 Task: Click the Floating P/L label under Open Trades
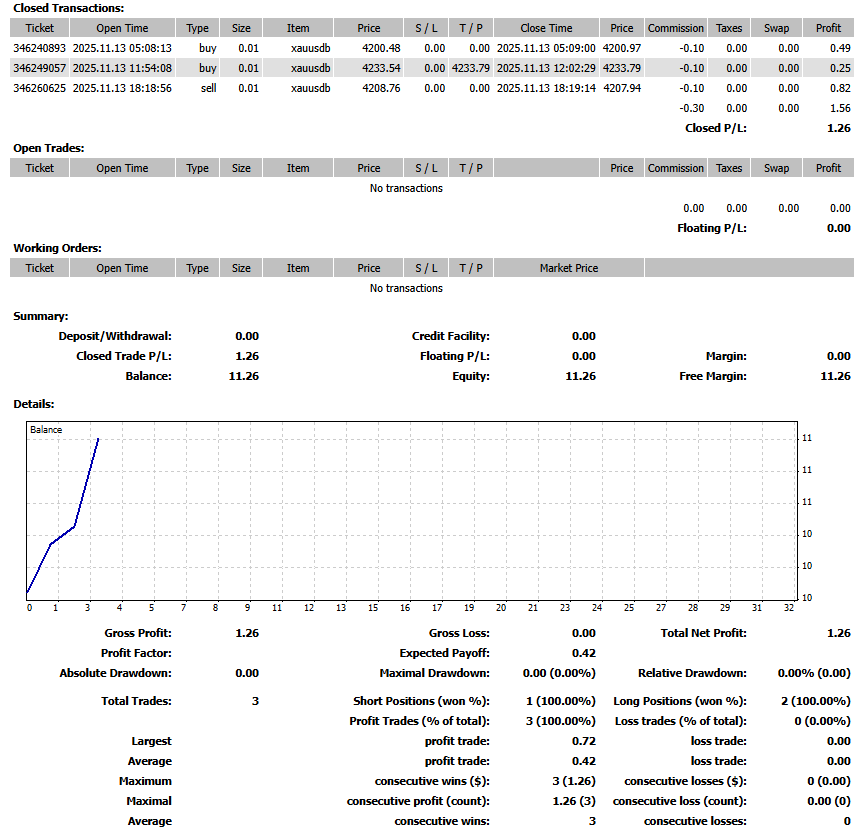pos(711,228)
